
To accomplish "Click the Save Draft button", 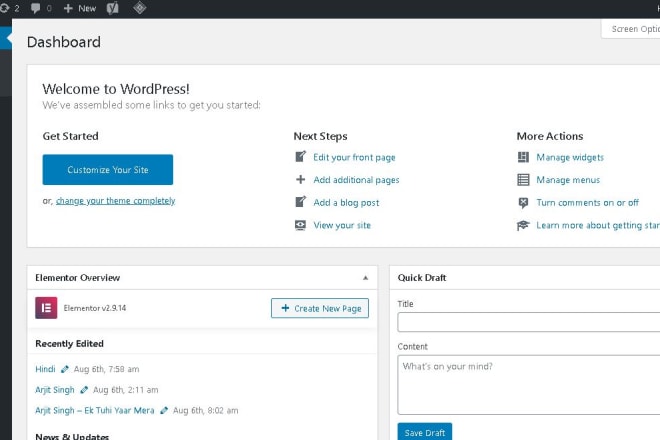I will [425, 432].
